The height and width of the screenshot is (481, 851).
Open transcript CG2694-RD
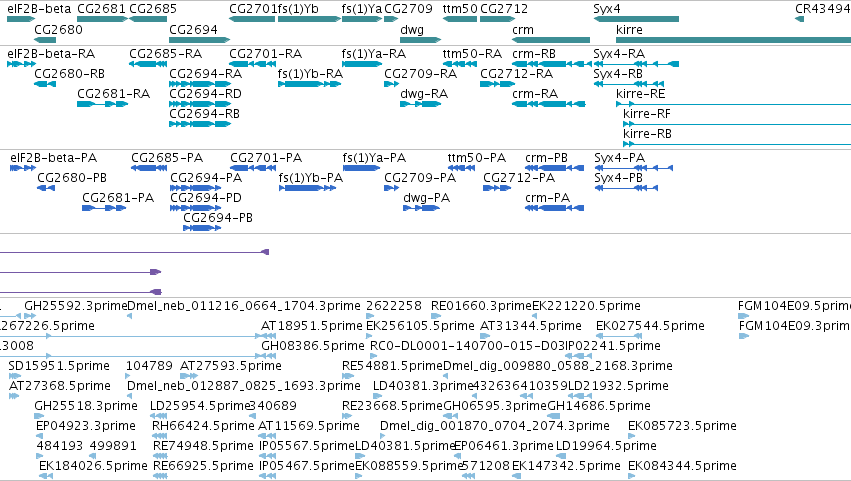point(206,94)
